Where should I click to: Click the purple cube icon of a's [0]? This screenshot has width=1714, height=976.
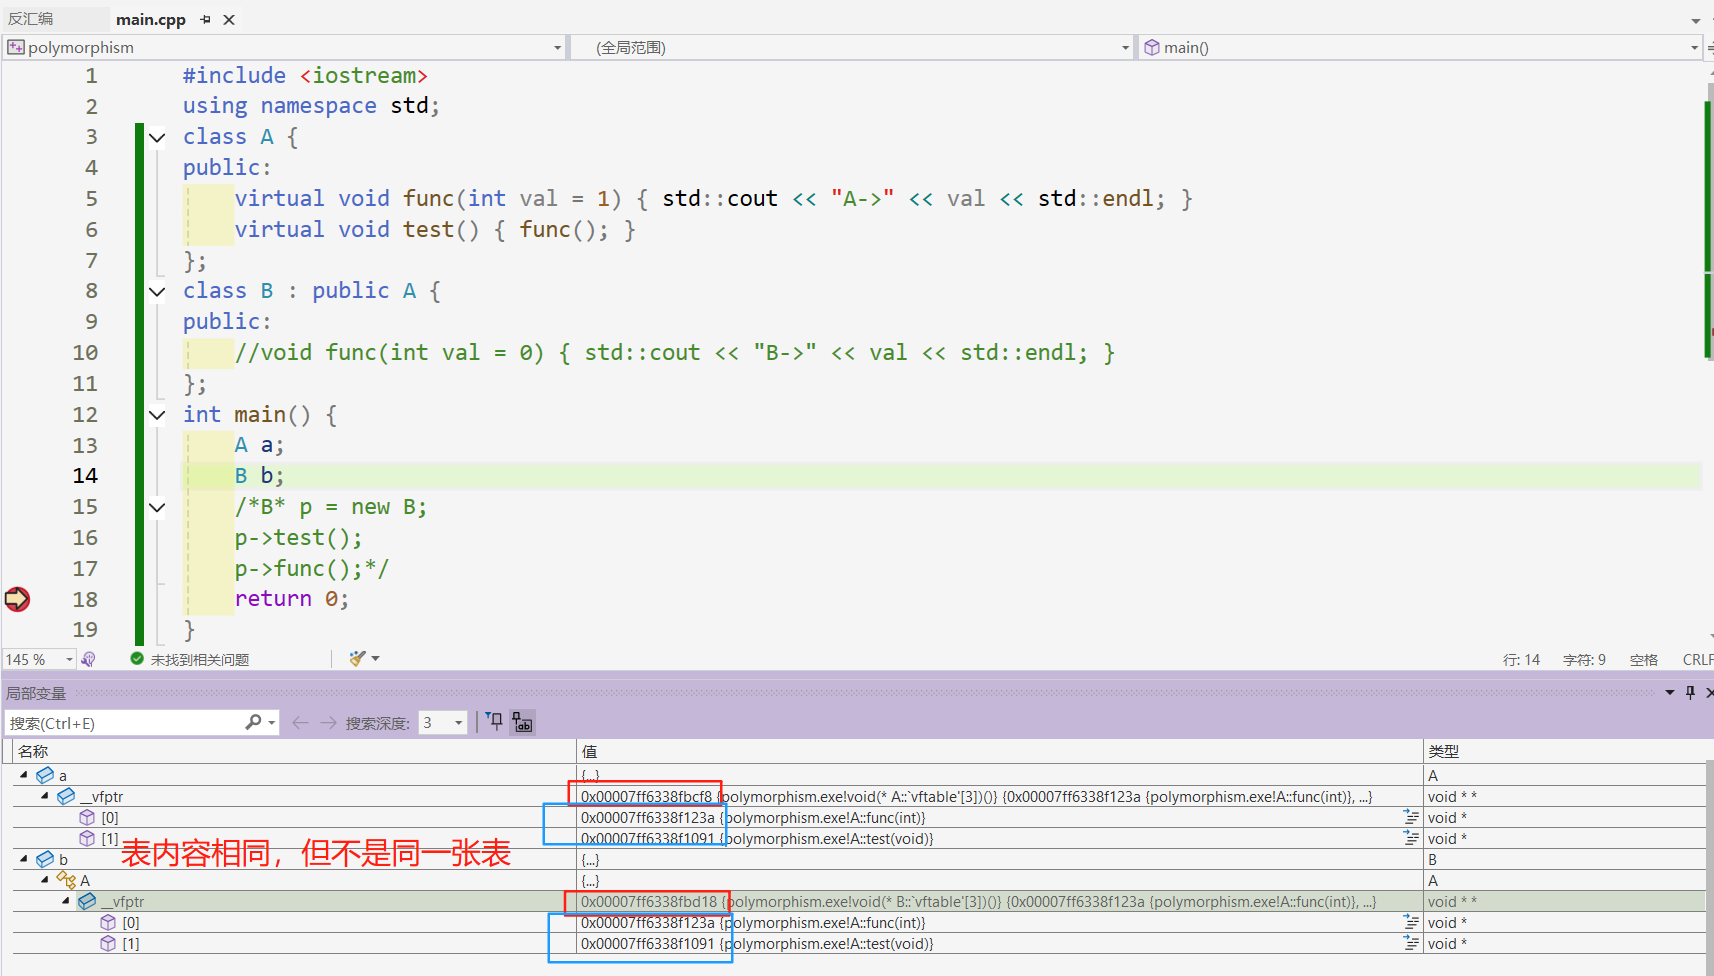[87, 817]
